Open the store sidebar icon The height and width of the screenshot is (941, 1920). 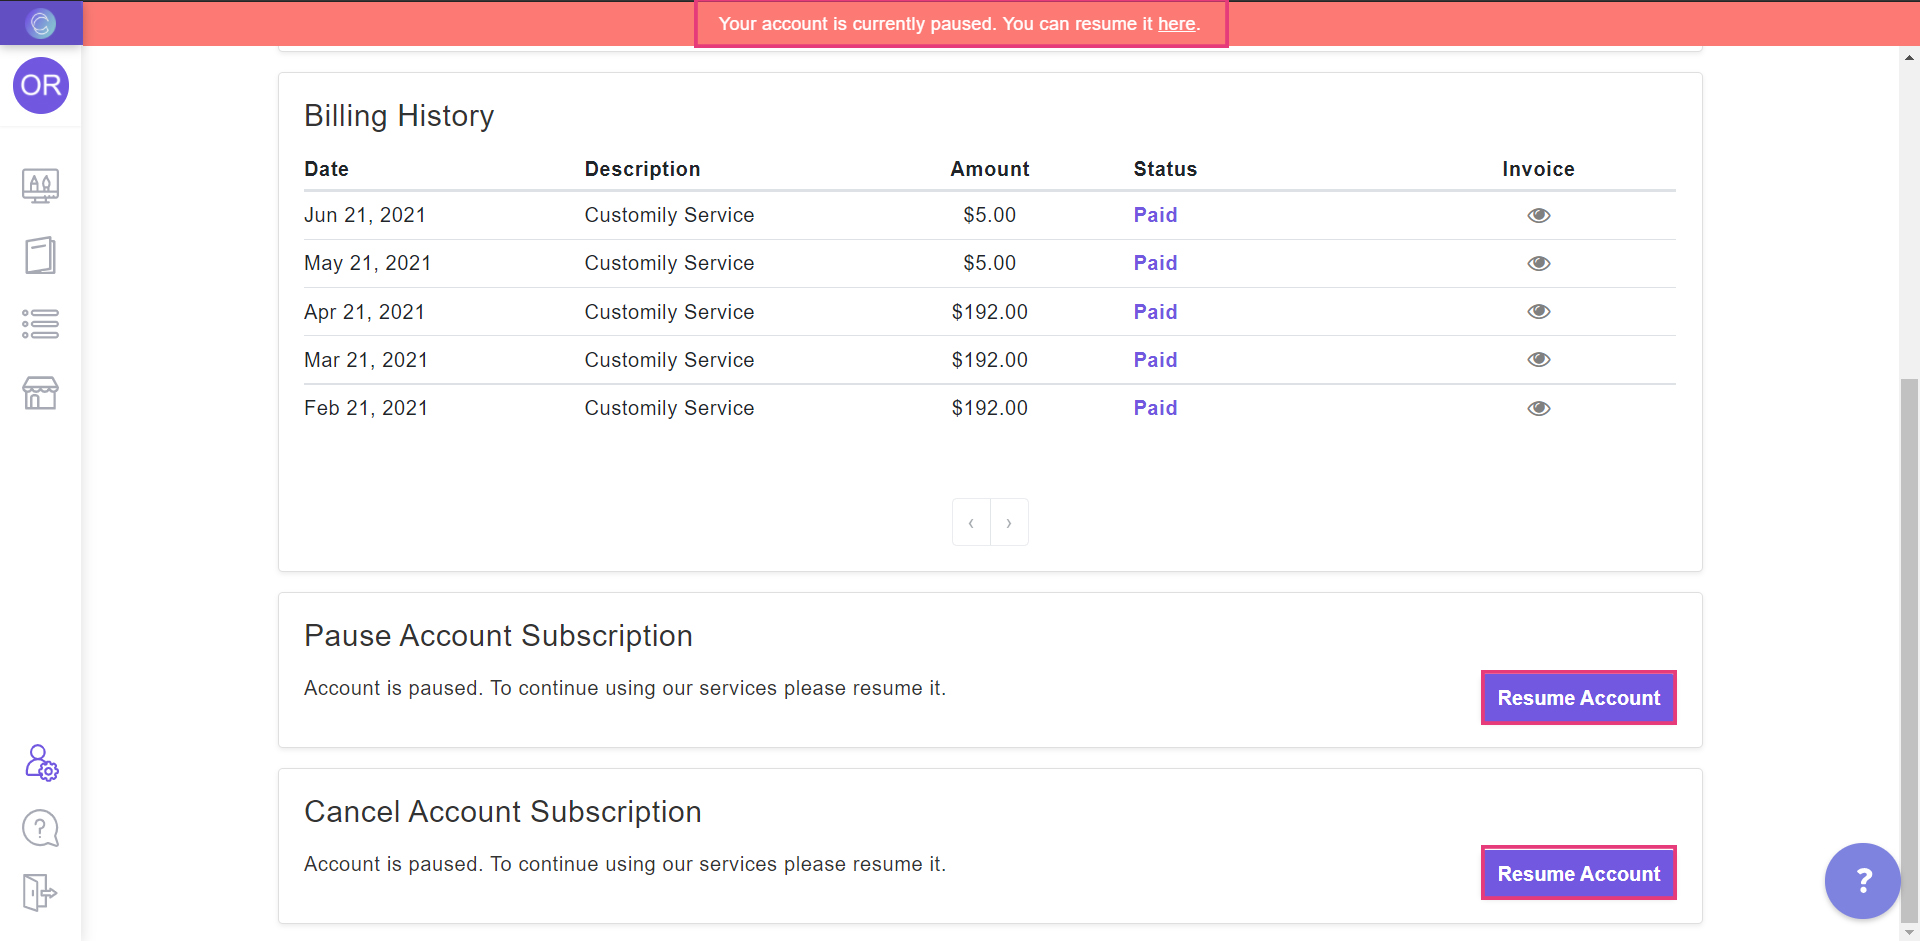(41, 393)
